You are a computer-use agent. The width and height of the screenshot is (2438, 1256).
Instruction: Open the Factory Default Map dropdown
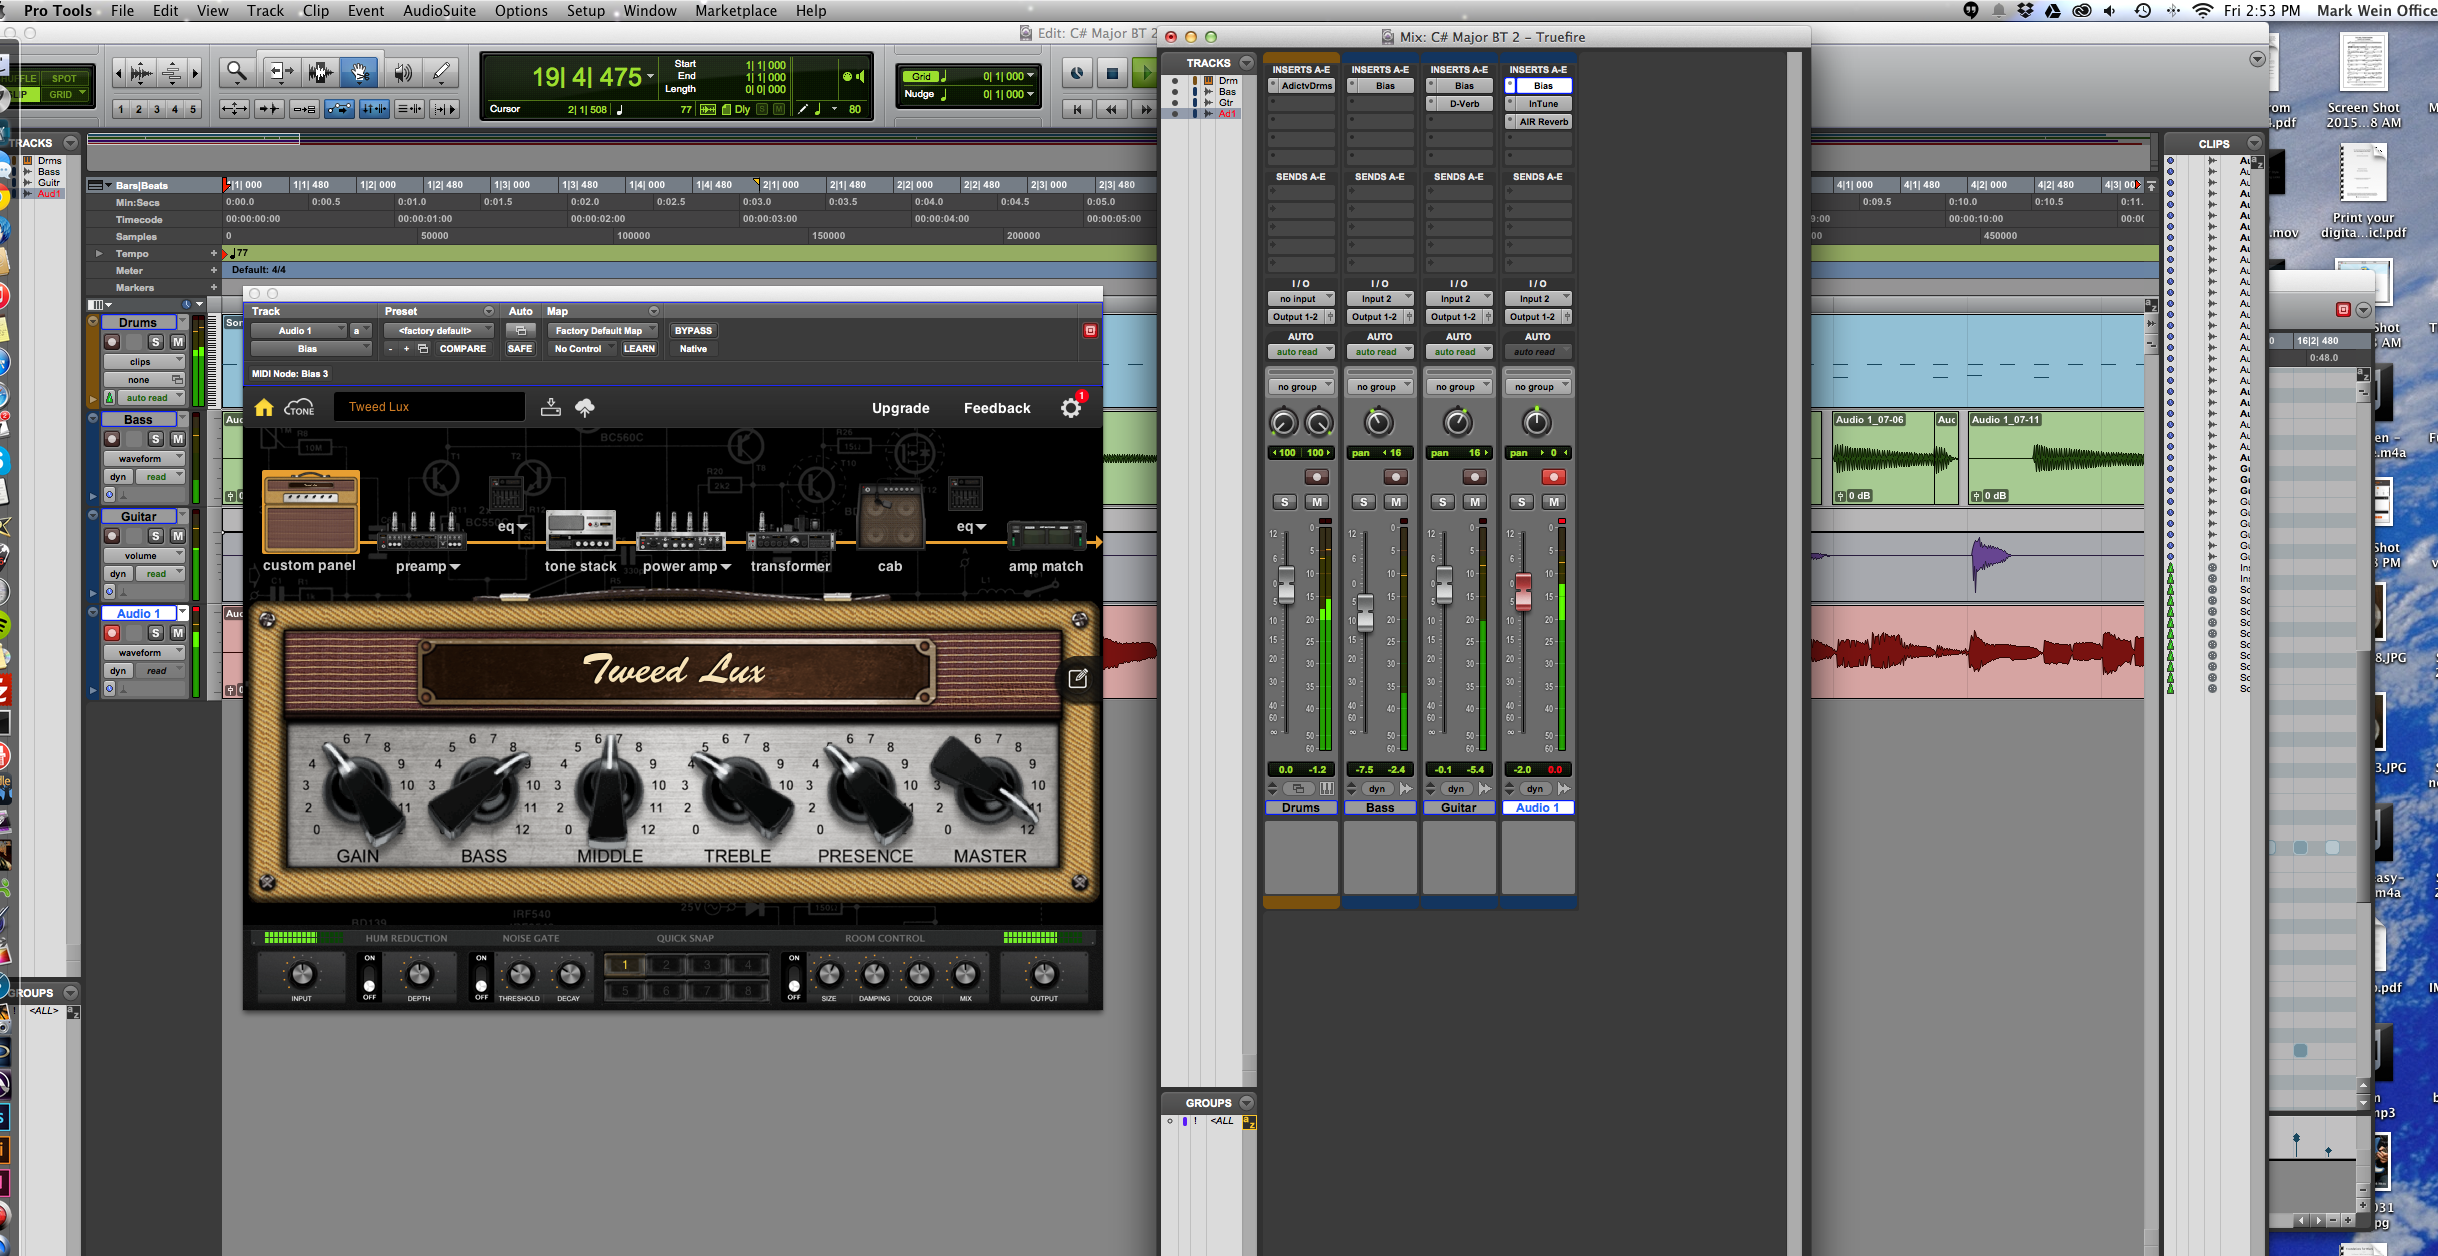point(603,330)
